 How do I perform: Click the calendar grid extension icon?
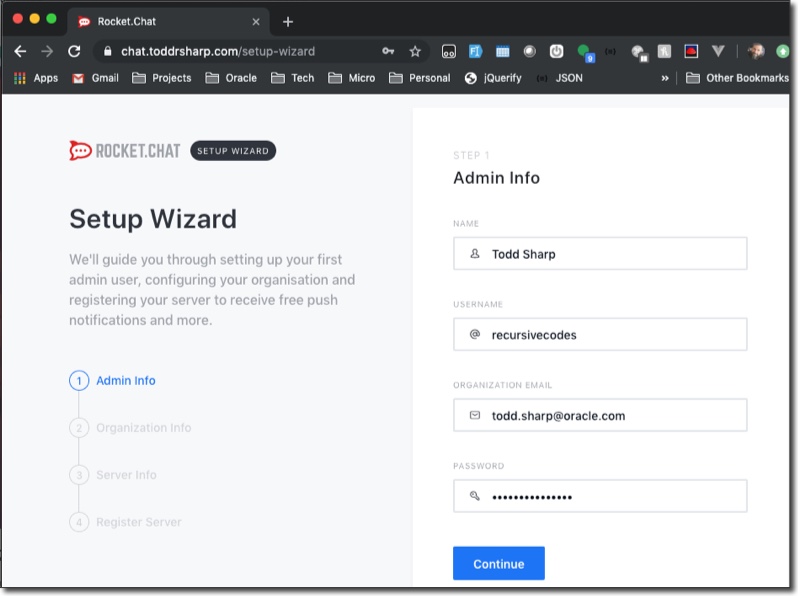tap(502, 51)
